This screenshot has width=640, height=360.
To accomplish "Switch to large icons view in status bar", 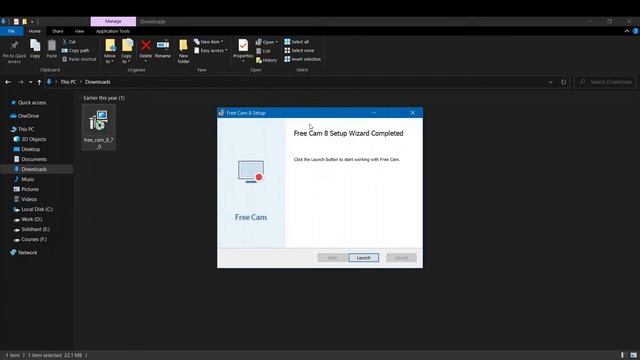I will pos(633,355).
